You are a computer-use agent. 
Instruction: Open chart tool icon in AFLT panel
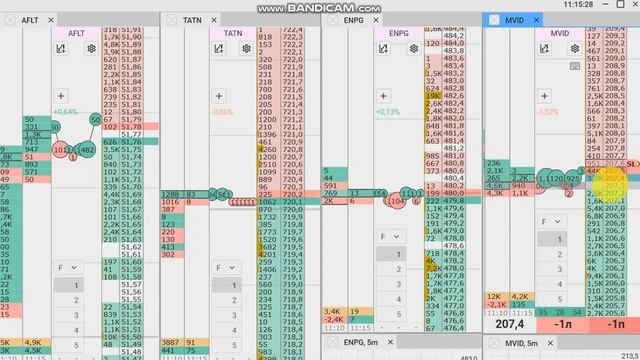[61, 49]
